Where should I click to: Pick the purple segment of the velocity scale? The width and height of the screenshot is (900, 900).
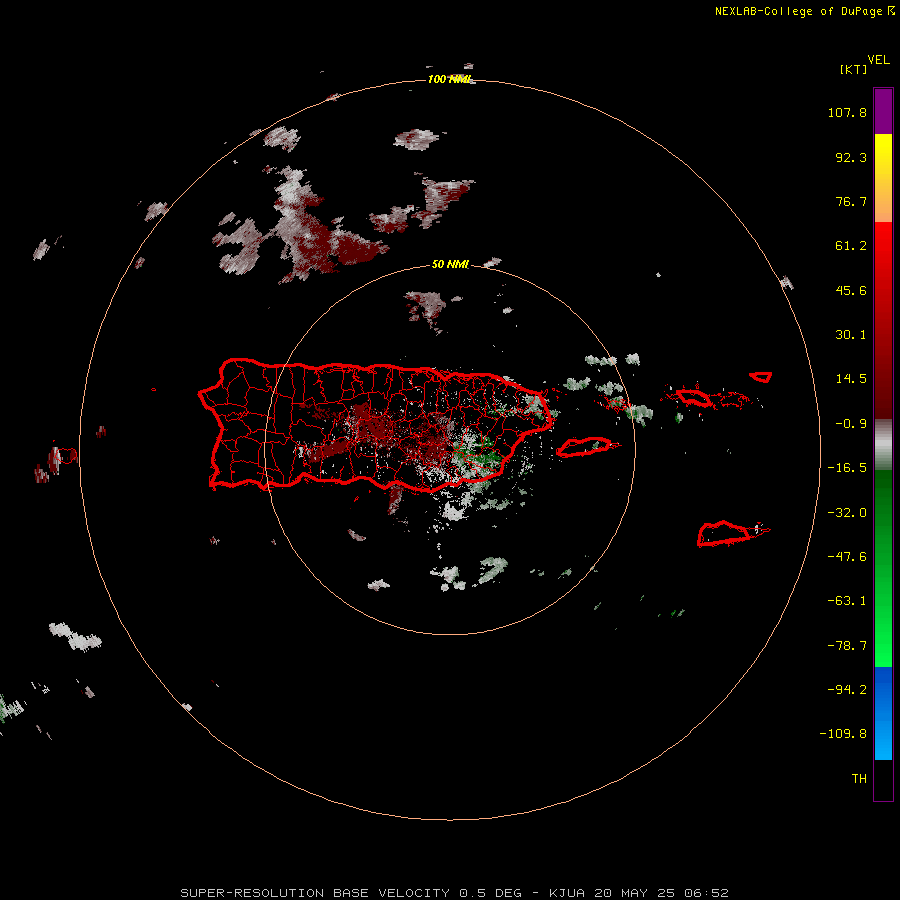point(883,111)
